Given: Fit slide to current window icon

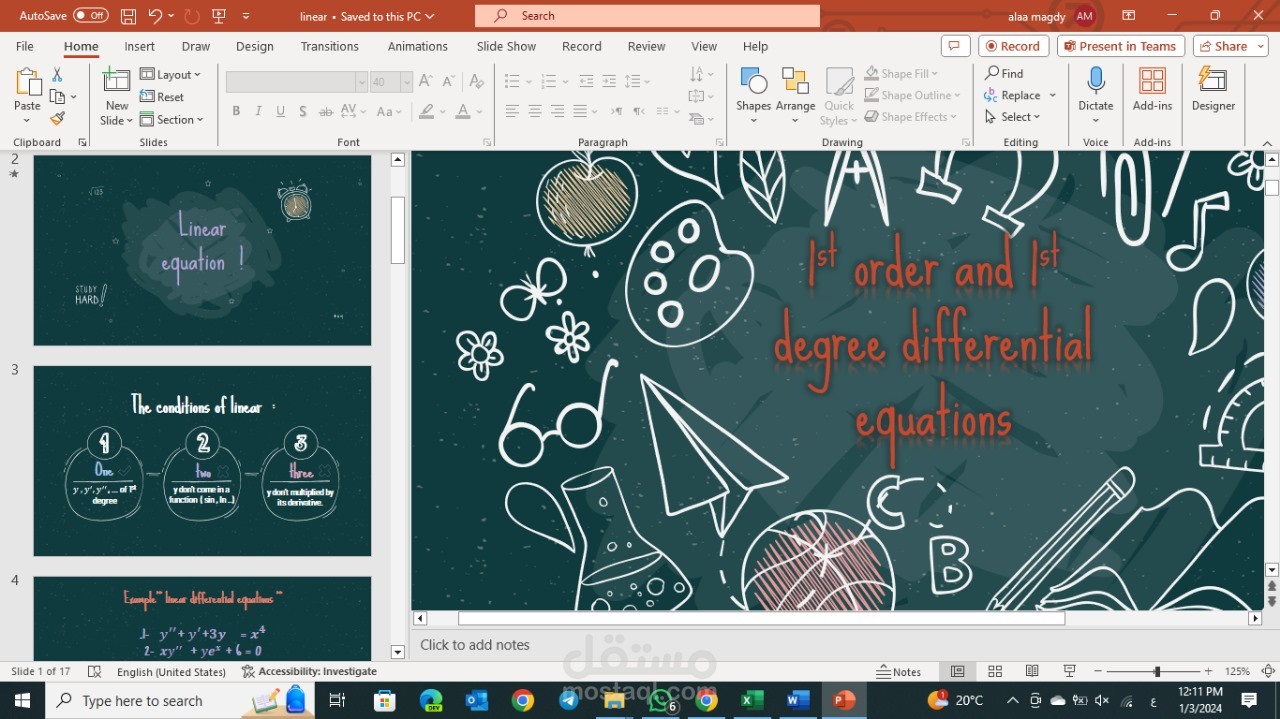Looking at the screenshot, I should point(1268,671).
